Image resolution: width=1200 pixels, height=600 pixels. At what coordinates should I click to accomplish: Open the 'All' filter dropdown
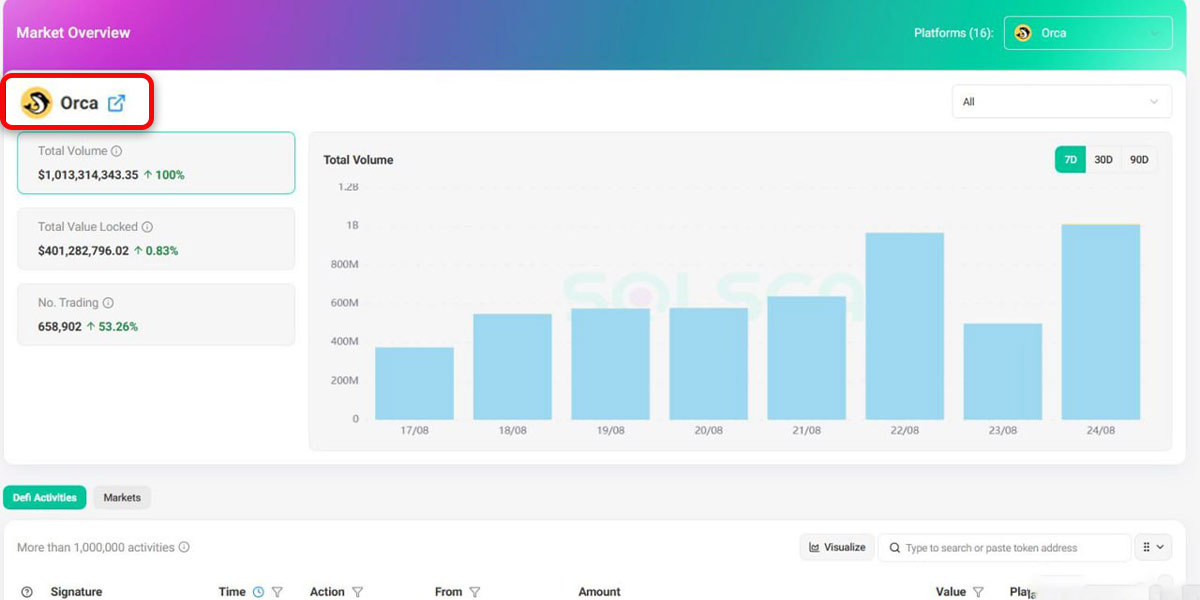coord(1061,102)
